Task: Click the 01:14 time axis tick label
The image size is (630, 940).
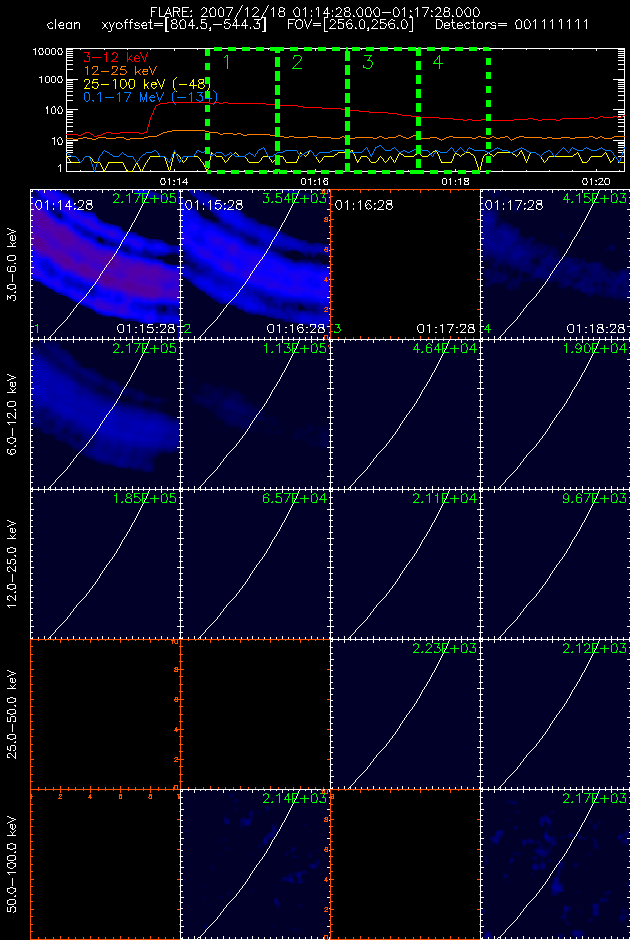Action: [174, 181]
